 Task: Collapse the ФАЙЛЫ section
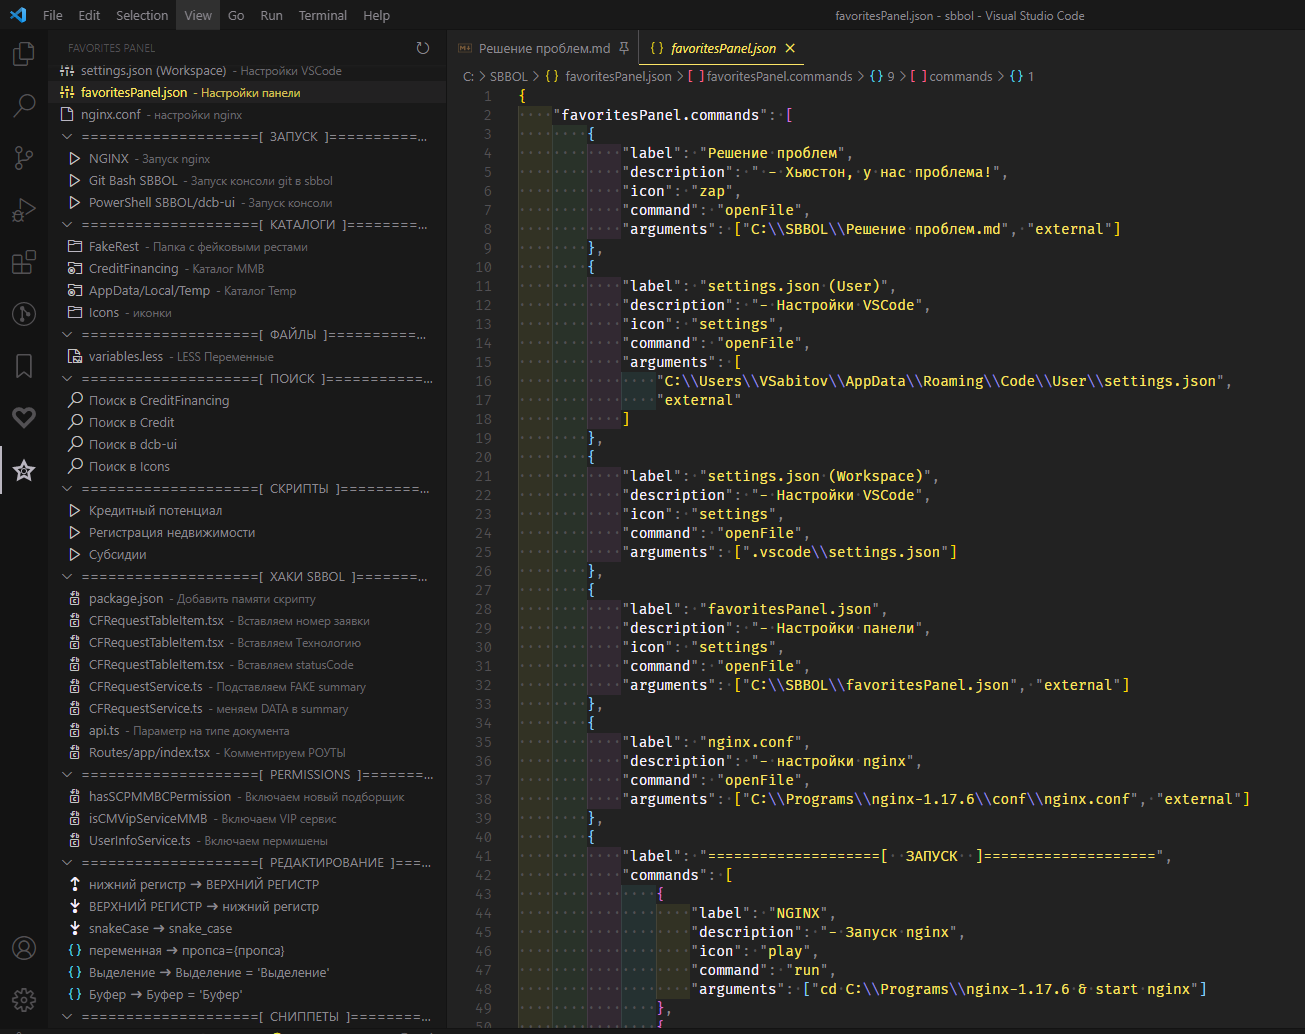pos(67,334)
